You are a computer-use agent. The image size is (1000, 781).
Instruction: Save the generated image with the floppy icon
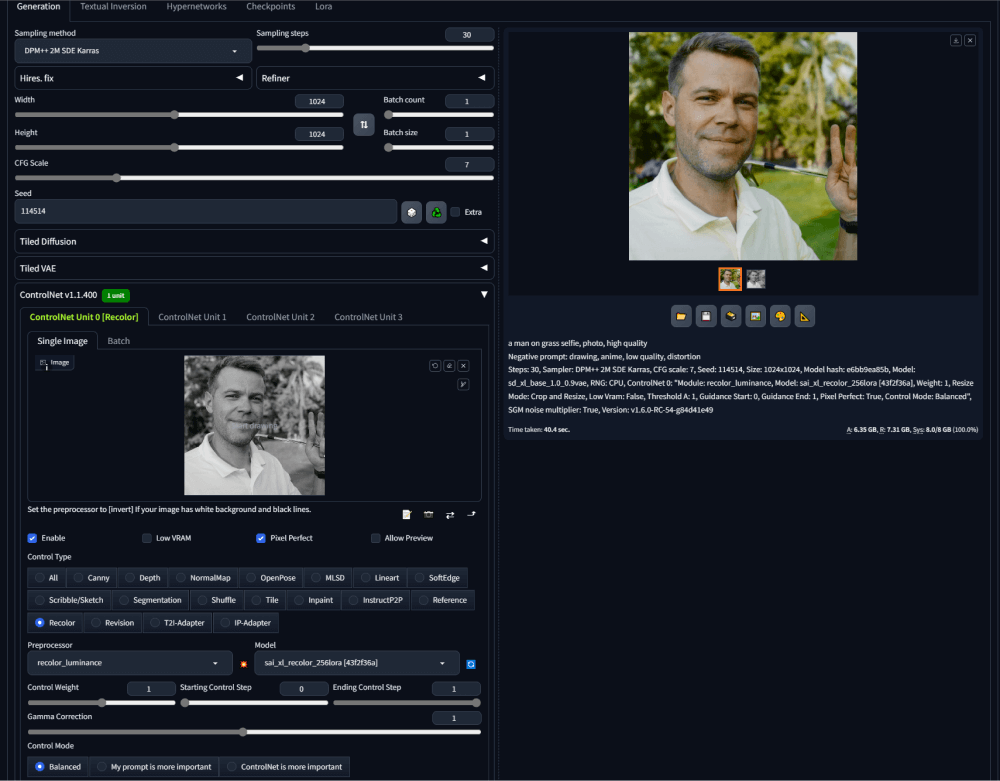(x=706, y=316)
